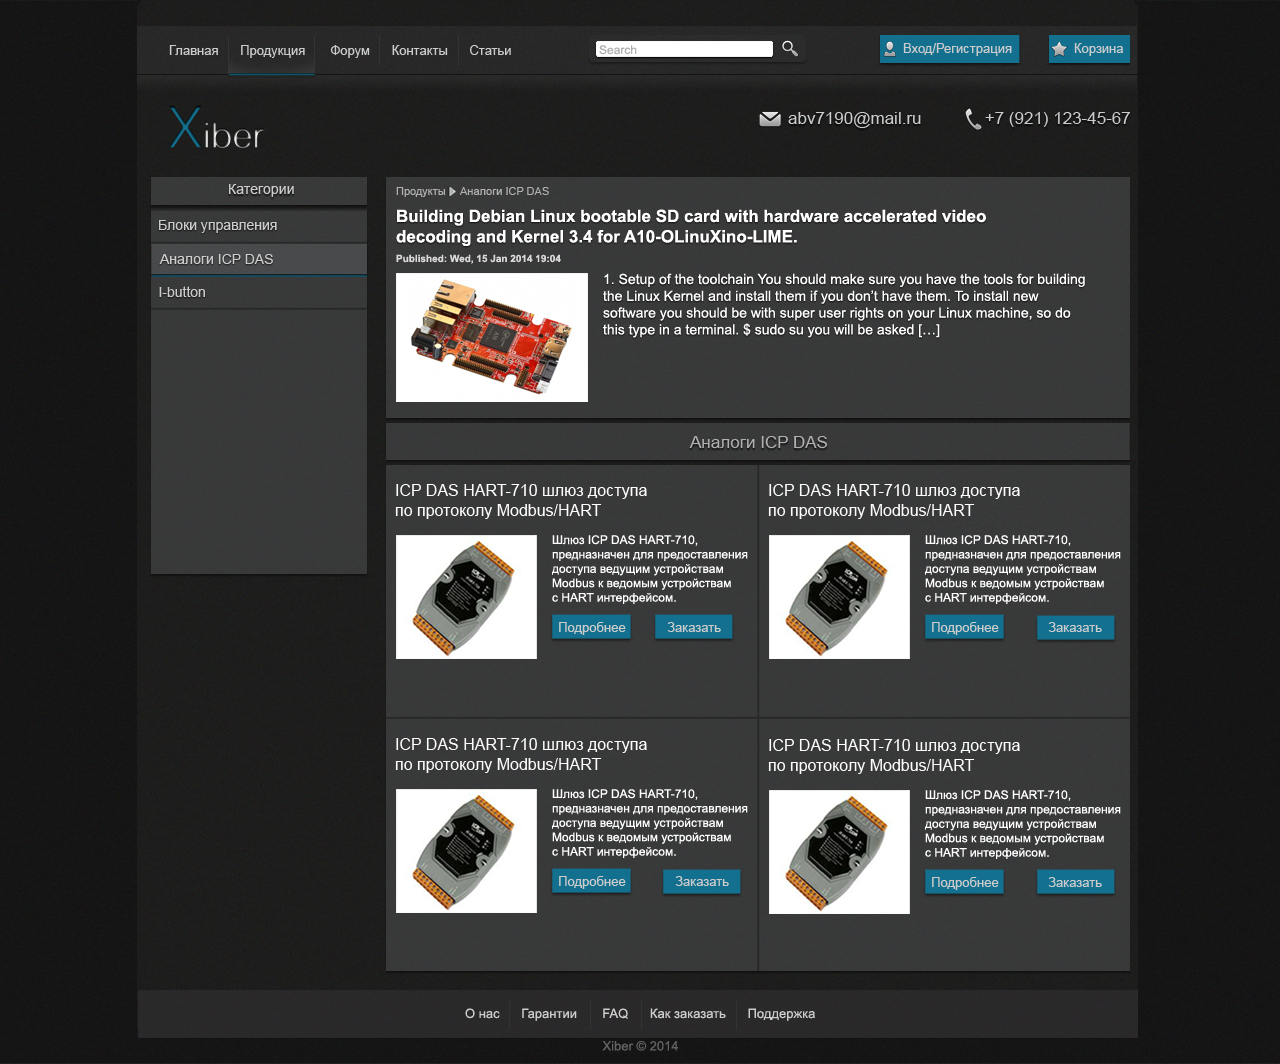This screenshot has width=1280, height=1064.
Task: Click the magnifying glass search icon
Action: tap(789, 49)
